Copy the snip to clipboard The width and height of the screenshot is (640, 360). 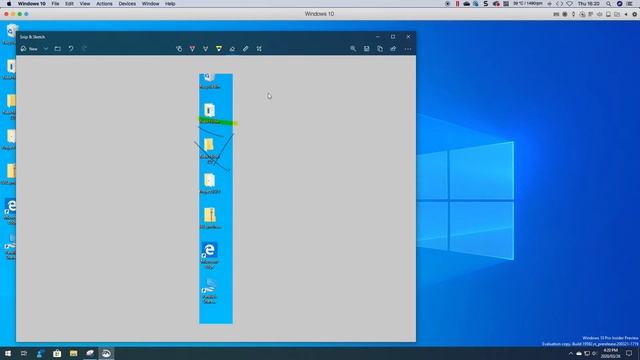click(380, 49)
